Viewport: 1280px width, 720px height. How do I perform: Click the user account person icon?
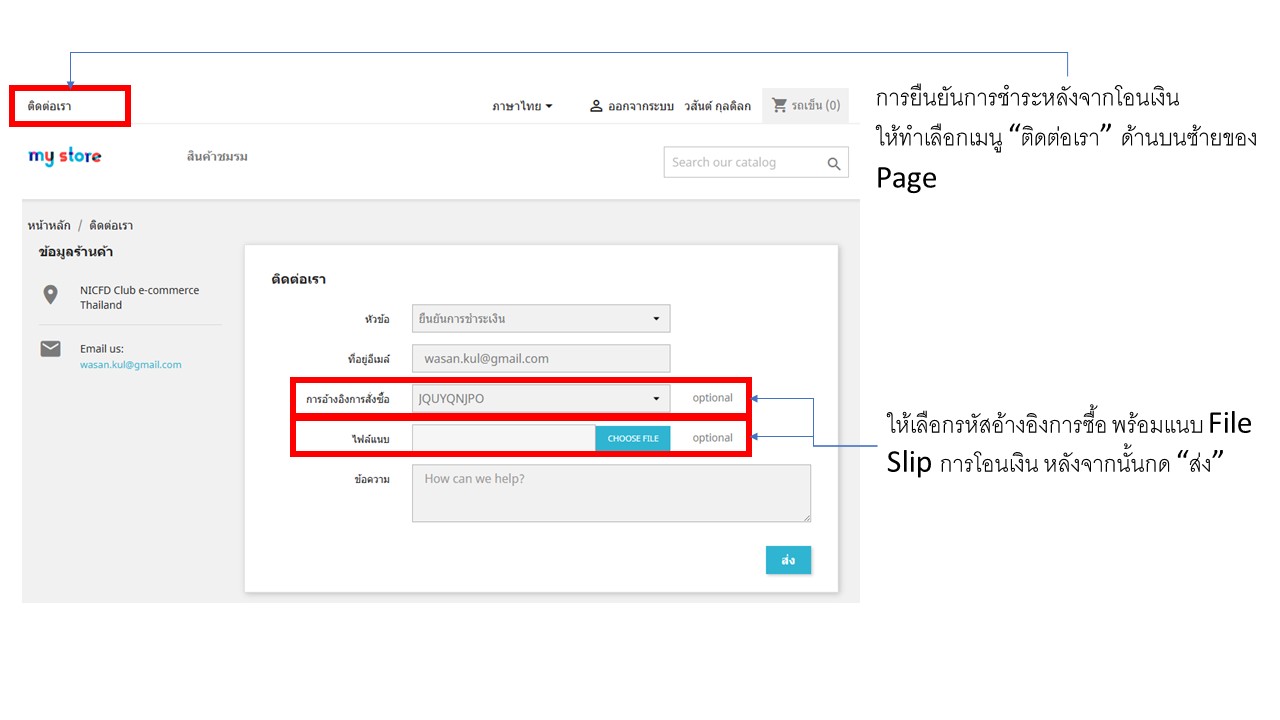pyautogui.click(x=596, y=106)
